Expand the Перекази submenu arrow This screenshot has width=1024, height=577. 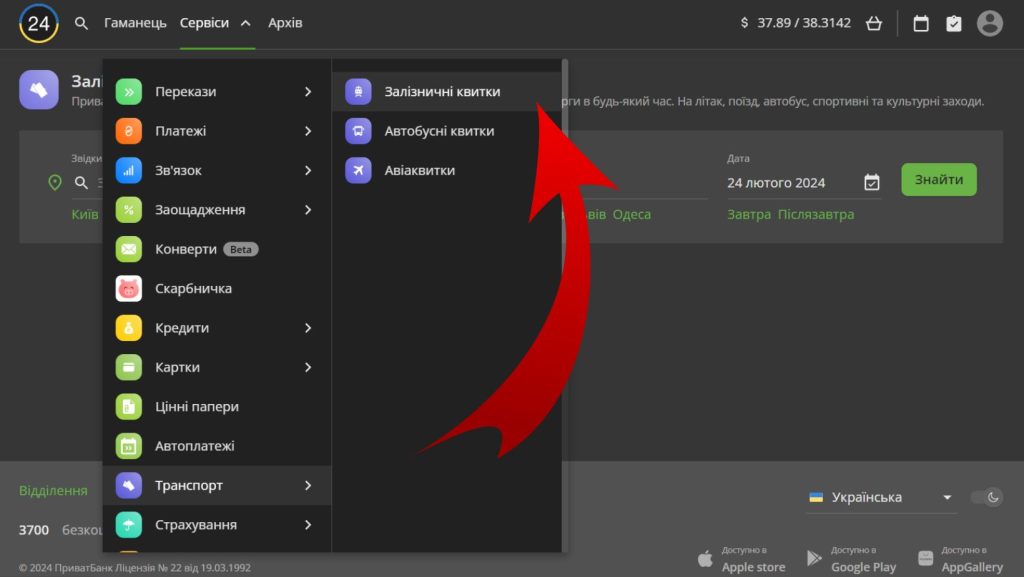[x=308, y=92]
